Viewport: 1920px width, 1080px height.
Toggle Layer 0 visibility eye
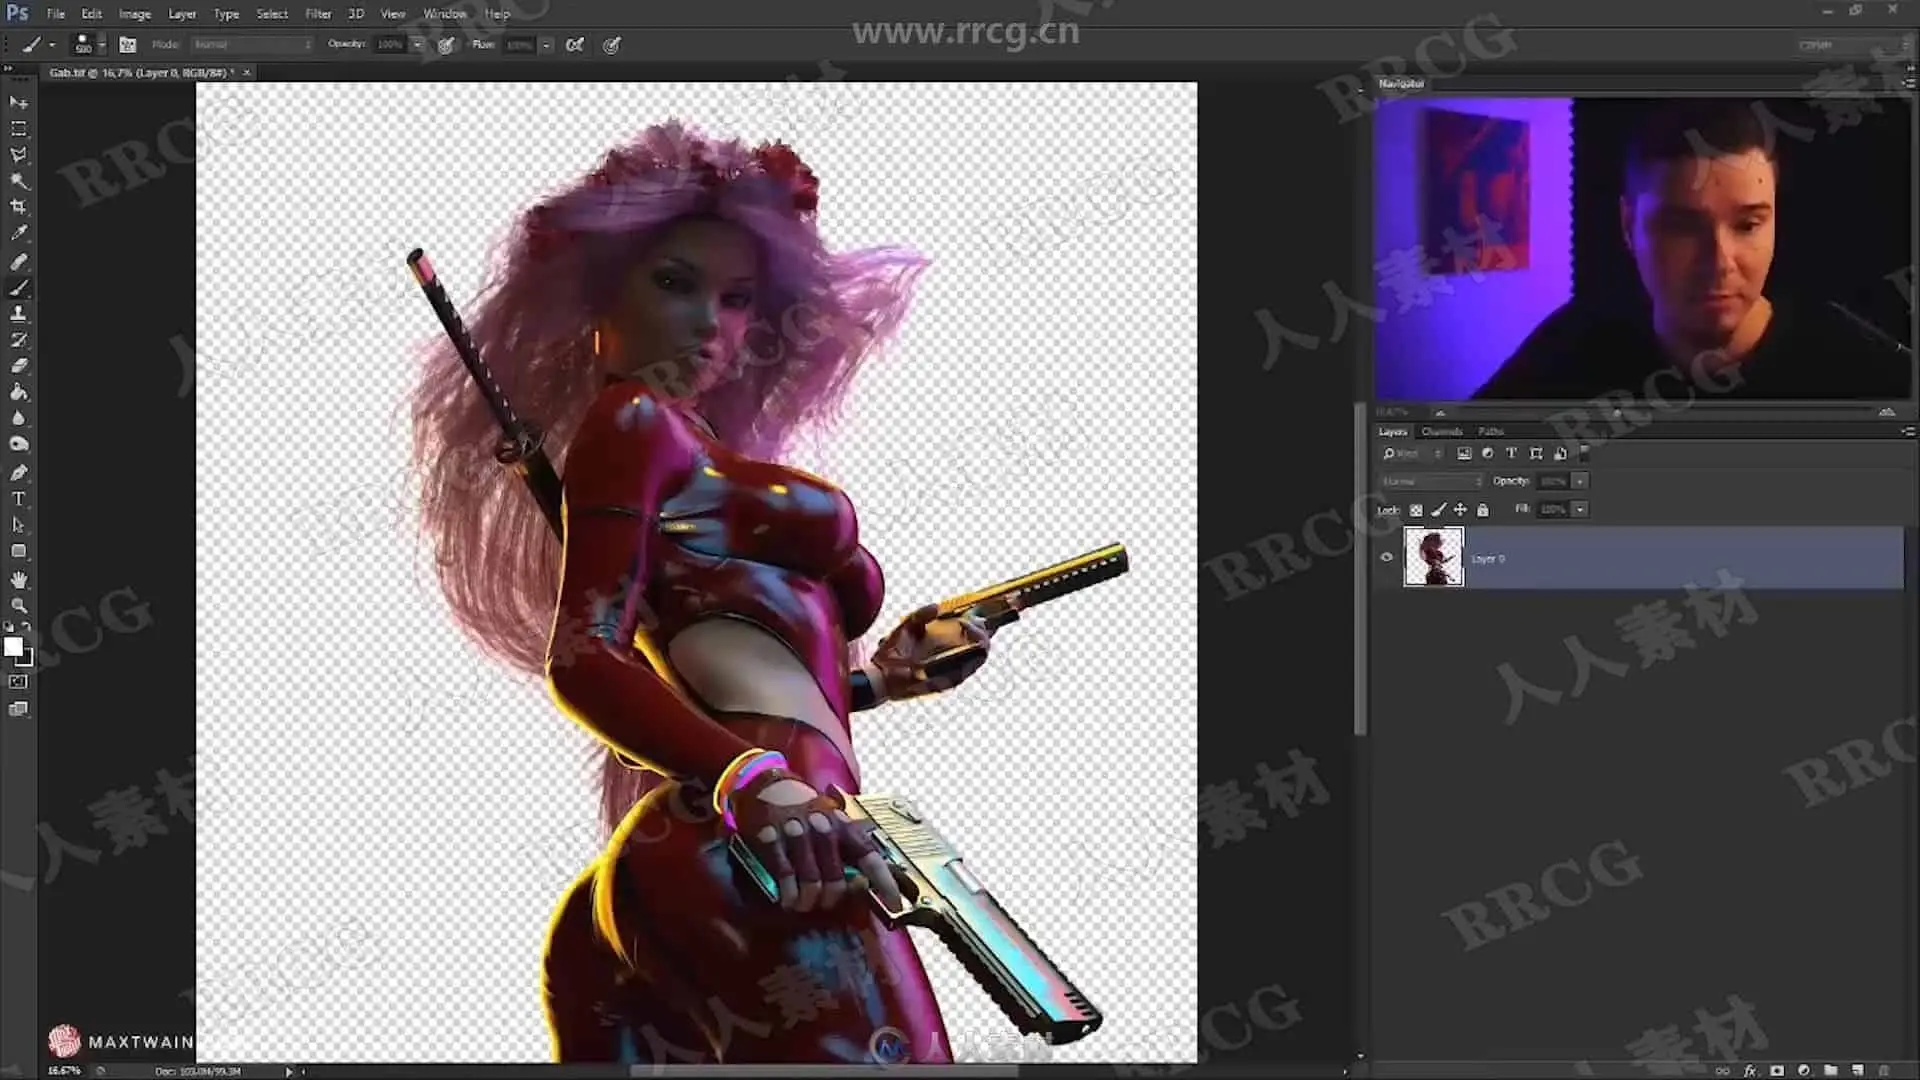tap(1386, 557)
